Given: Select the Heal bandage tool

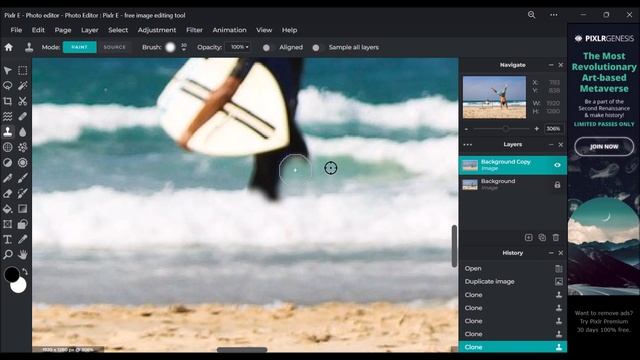Looking at the screenshot, I should pos(22,117).
